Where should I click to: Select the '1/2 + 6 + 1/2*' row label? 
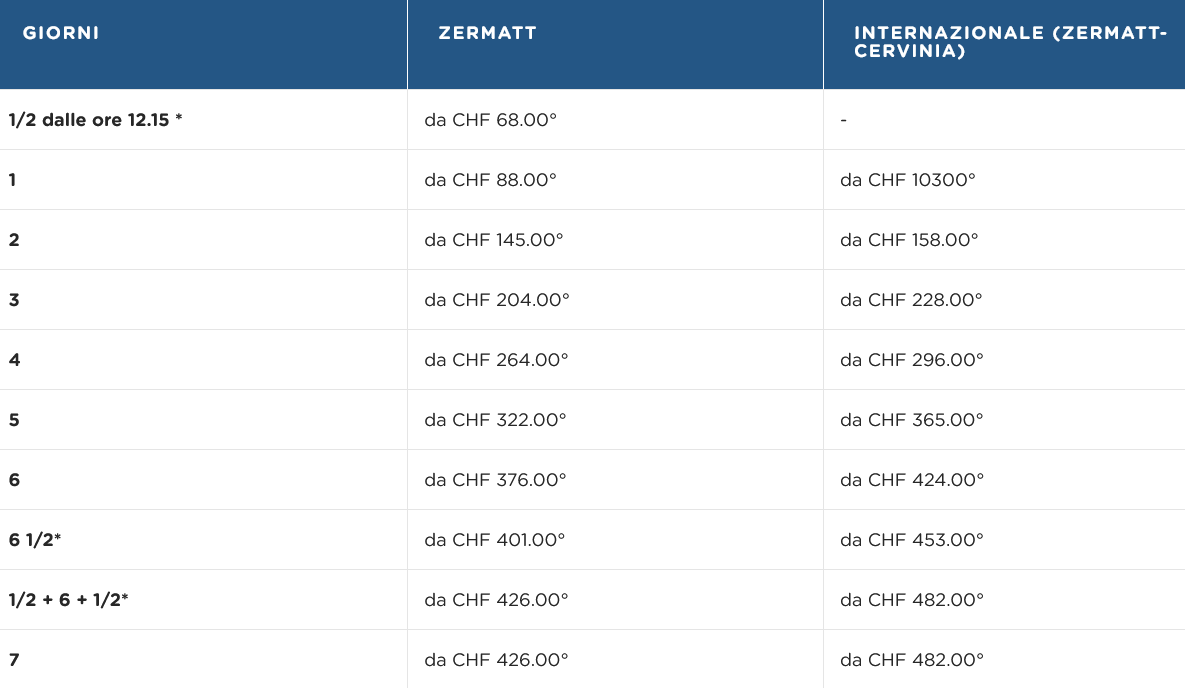coord(68,600)
